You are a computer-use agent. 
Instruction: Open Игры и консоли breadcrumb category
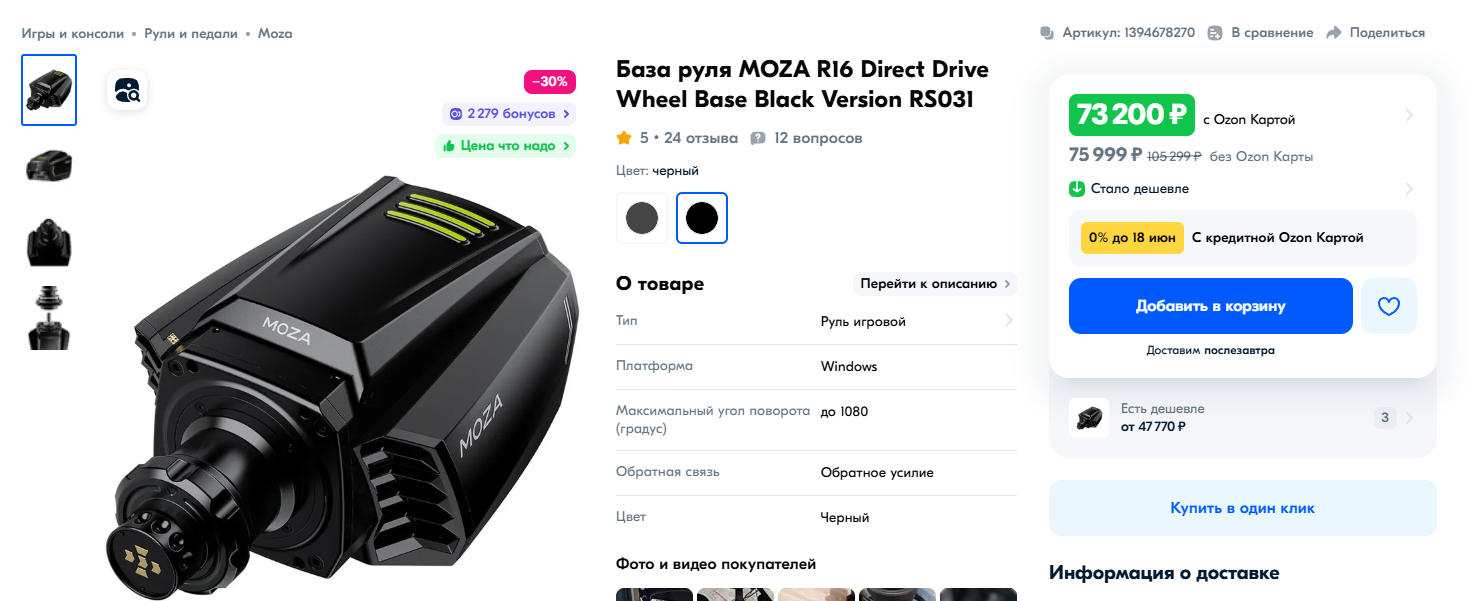pyautogui.click(x=73, y=33)
